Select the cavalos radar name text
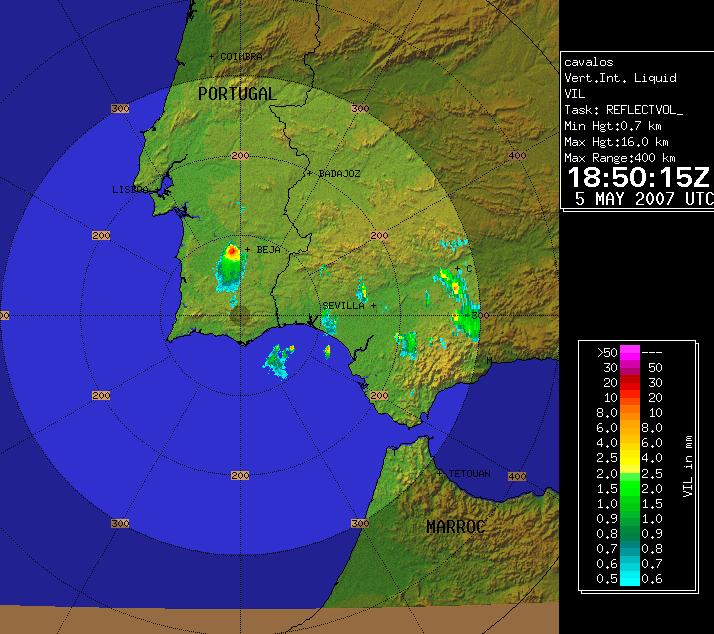This screenshot has width=714, height=634. [587, 61]
